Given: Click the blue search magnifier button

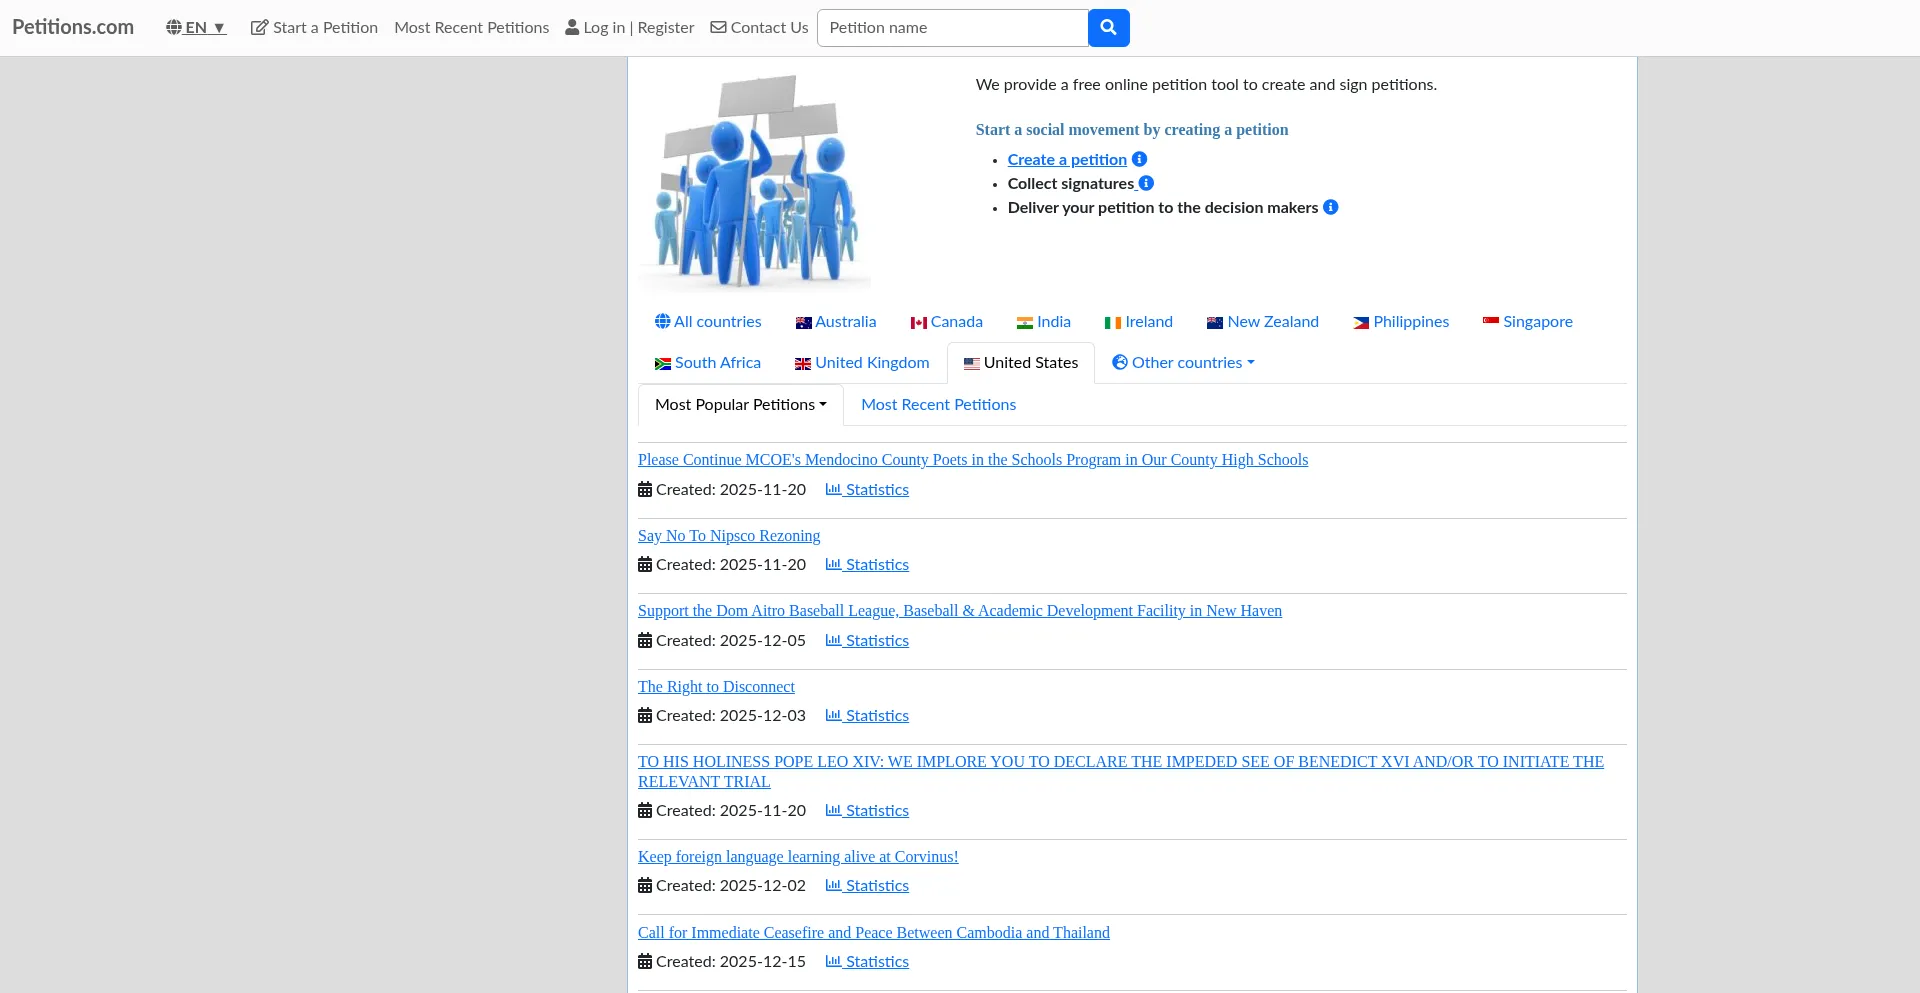Looking at the screenshot, I should pos(1108,28).
